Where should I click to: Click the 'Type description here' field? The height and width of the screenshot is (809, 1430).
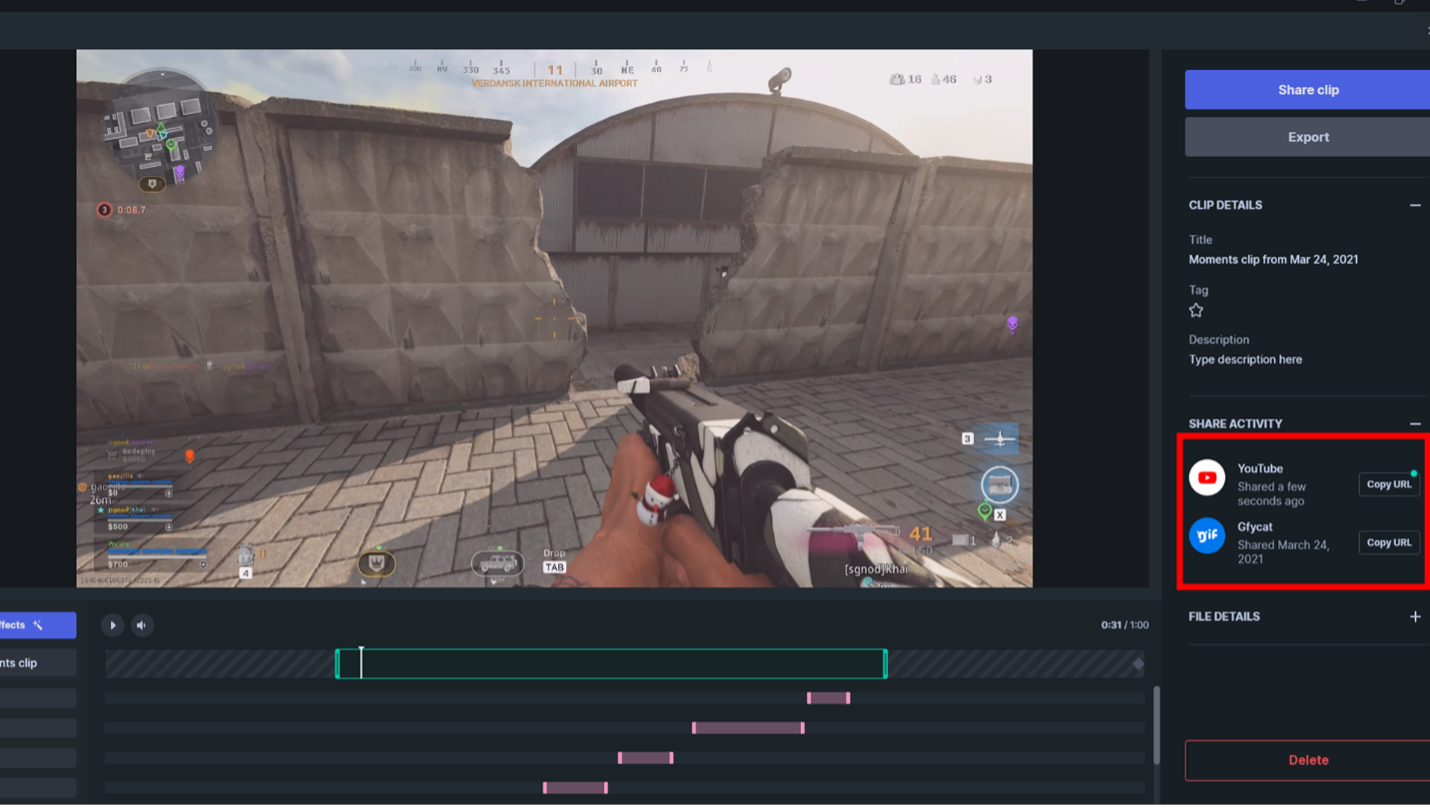(1245, 359)
